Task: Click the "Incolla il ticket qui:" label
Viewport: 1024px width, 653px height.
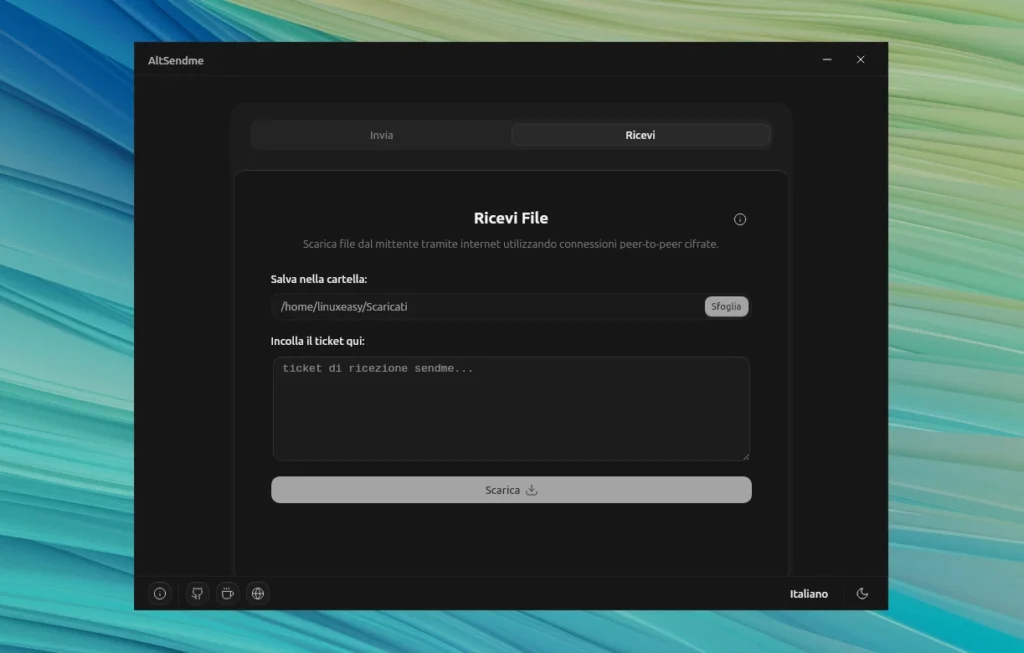Action: coord(317,341)
